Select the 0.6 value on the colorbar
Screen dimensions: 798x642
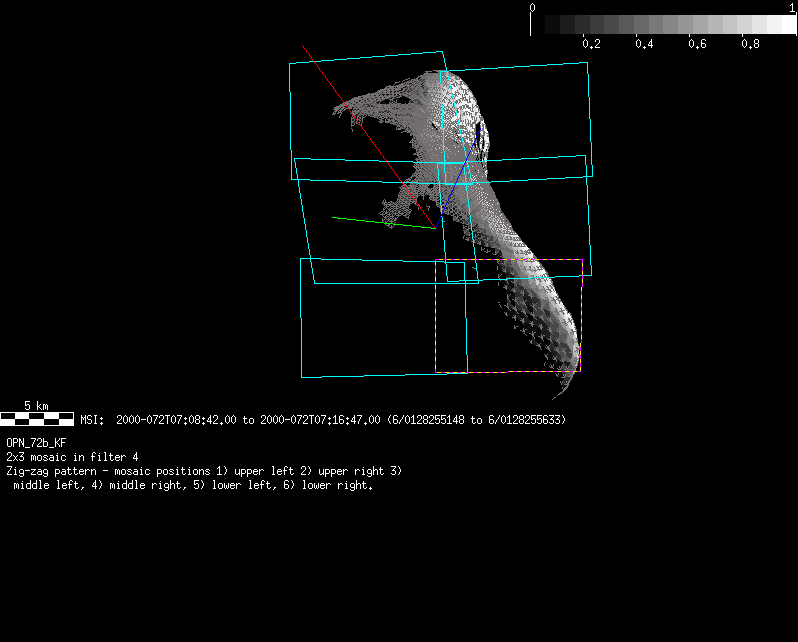696,44
